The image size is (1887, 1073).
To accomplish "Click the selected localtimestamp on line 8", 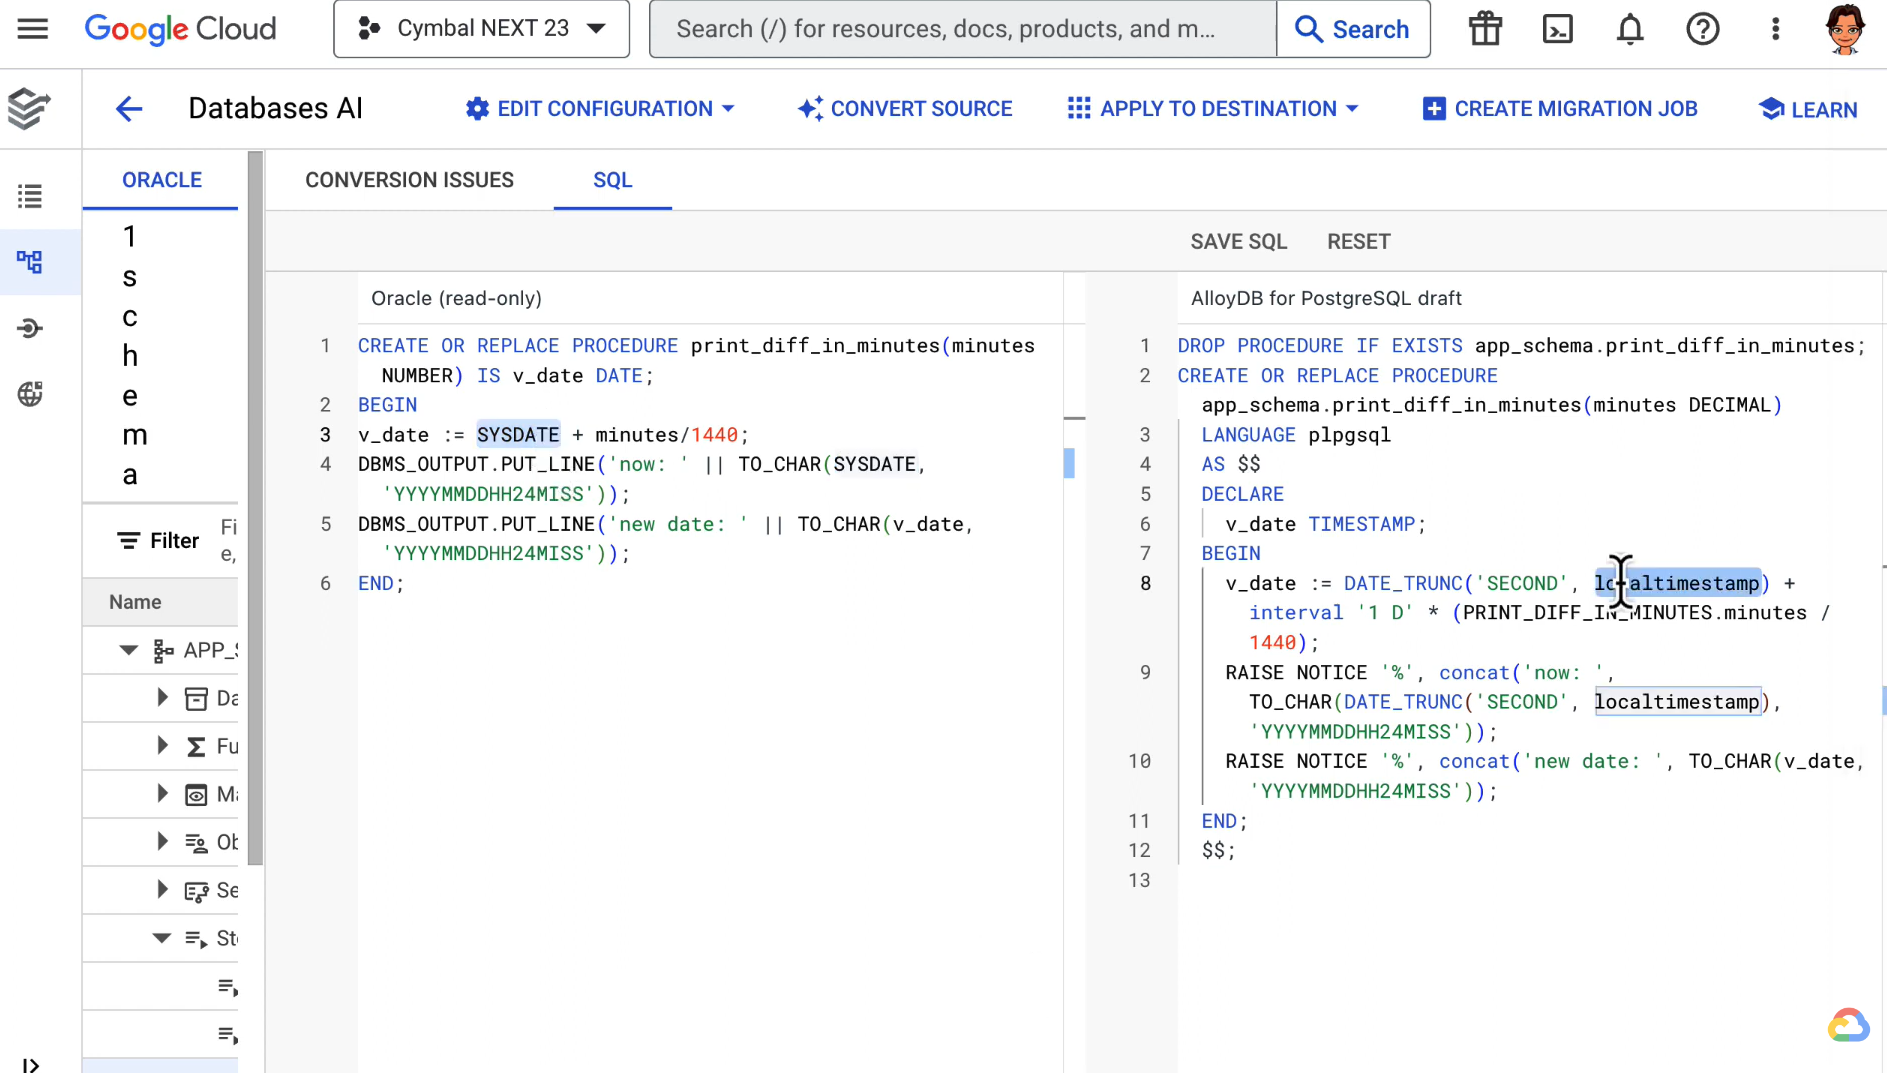I will (x=1677, y=583).
